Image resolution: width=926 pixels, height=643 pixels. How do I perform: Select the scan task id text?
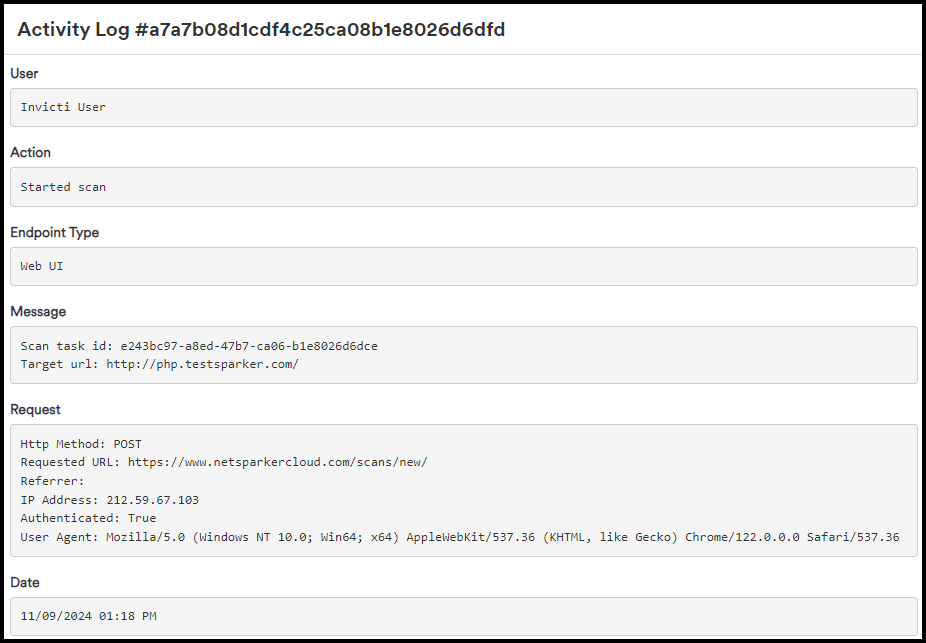pos(198,345)
